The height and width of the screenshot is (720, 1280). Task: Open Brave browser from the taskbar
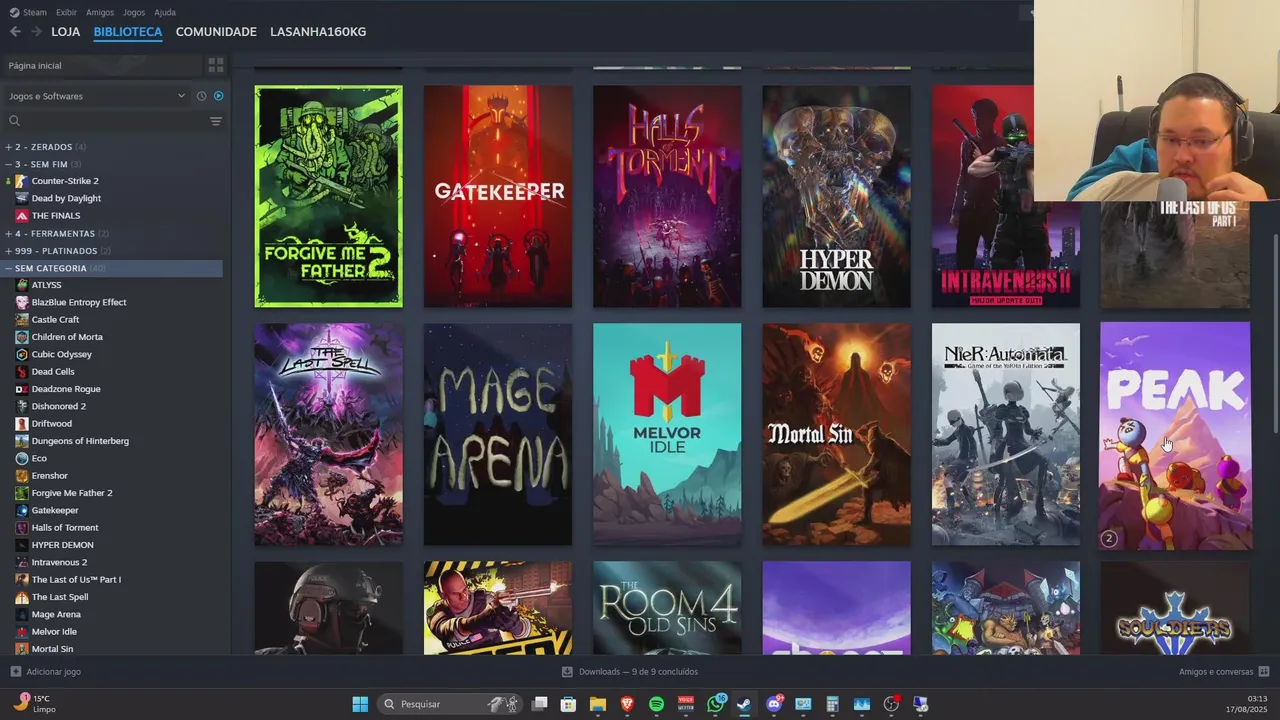pos(627,704)
